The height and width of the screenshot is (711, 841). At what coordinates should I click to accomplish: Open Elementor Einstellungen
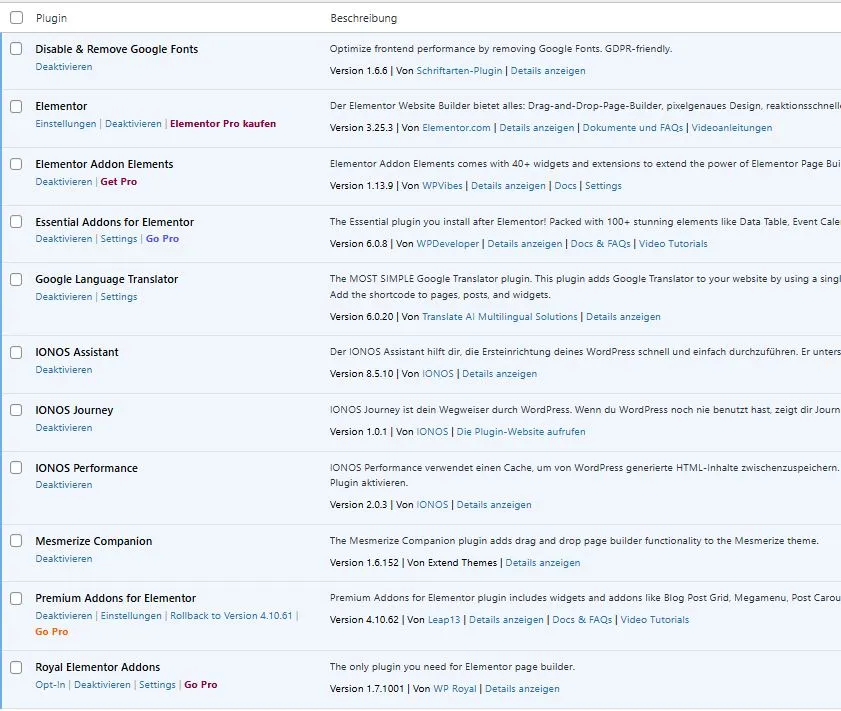point(65,124)
